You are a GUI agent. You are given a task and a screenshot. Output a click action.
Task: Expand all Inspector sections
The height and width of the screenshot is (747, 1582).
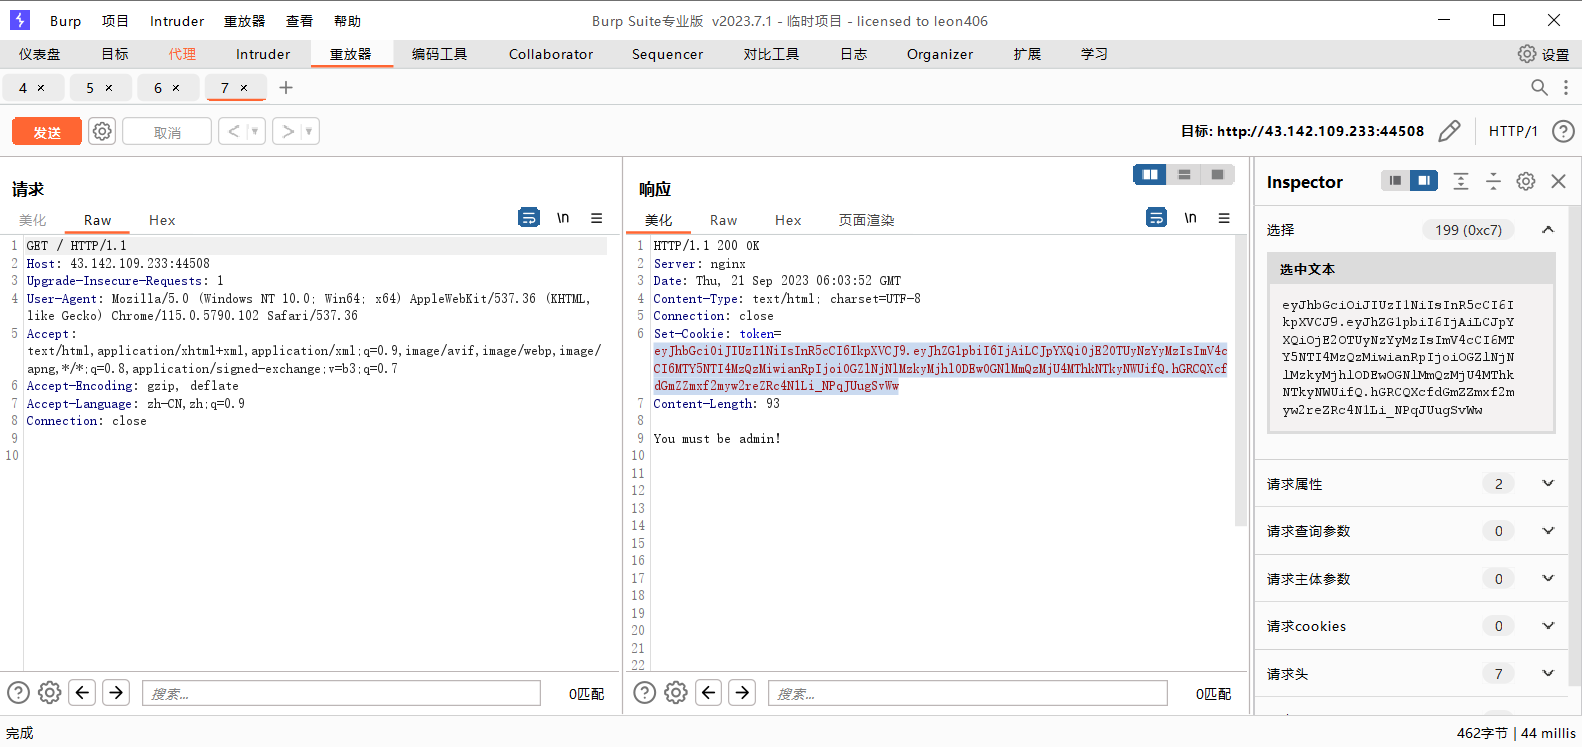point(1461,181)
